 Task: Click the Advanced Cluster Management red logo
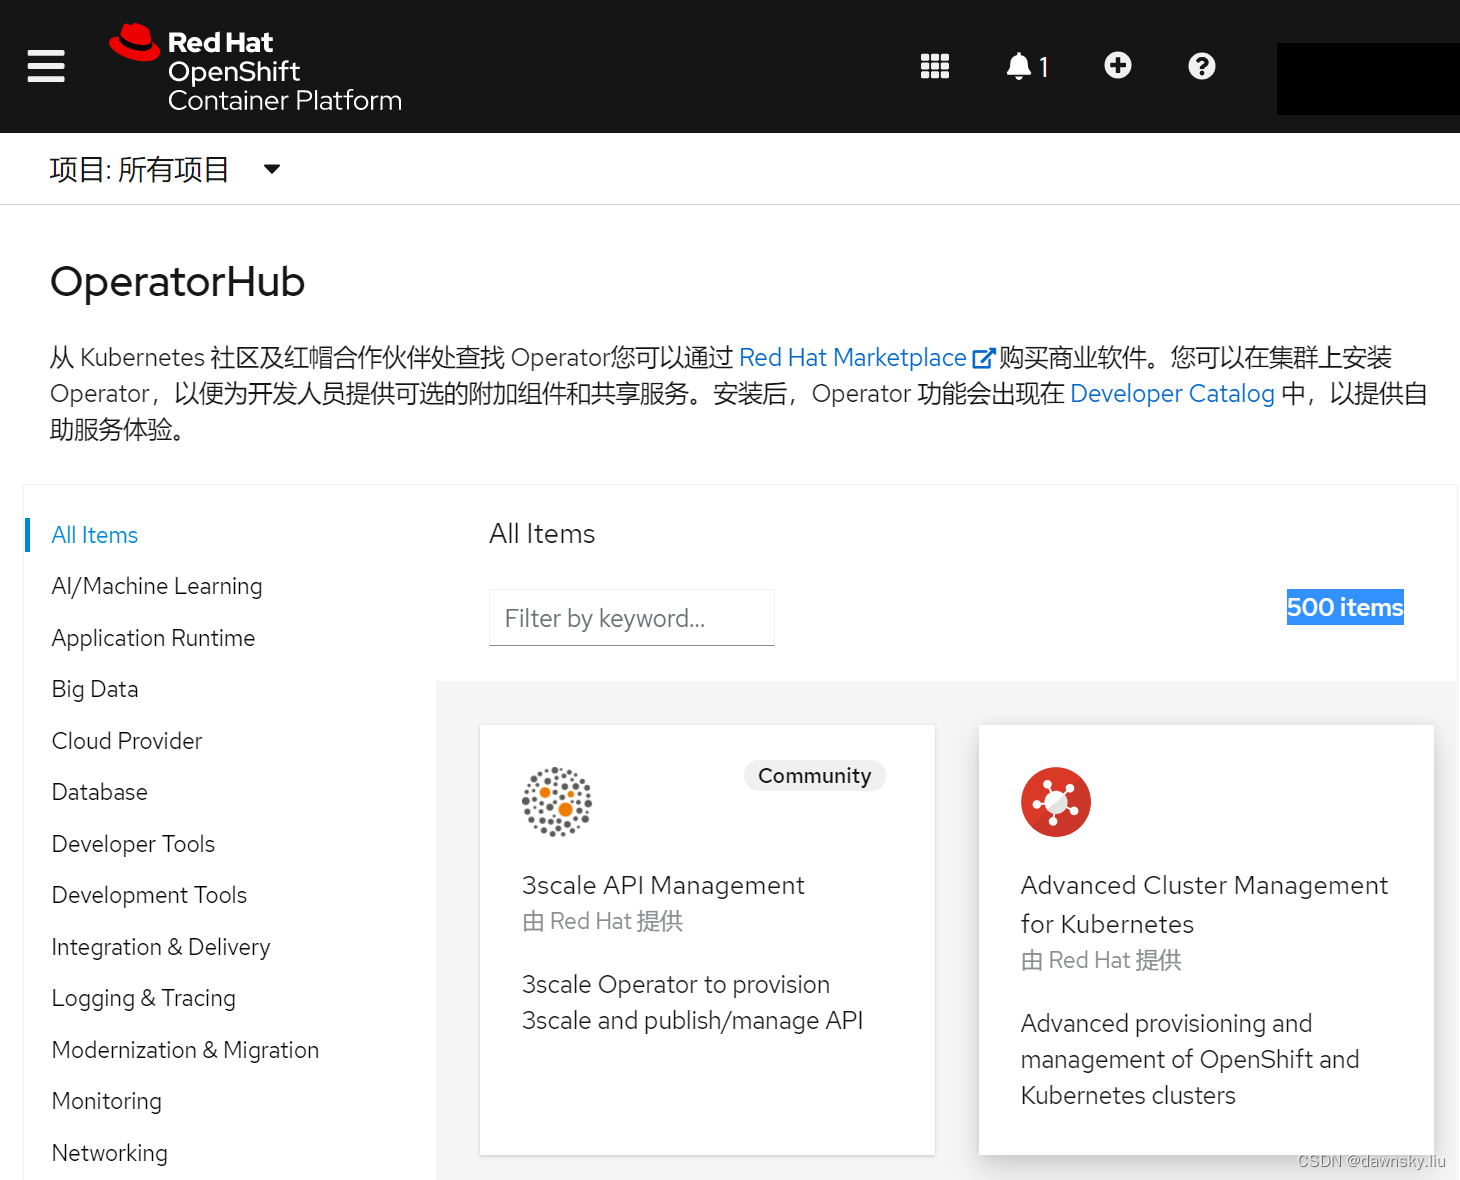click(x=1056, y=802)
